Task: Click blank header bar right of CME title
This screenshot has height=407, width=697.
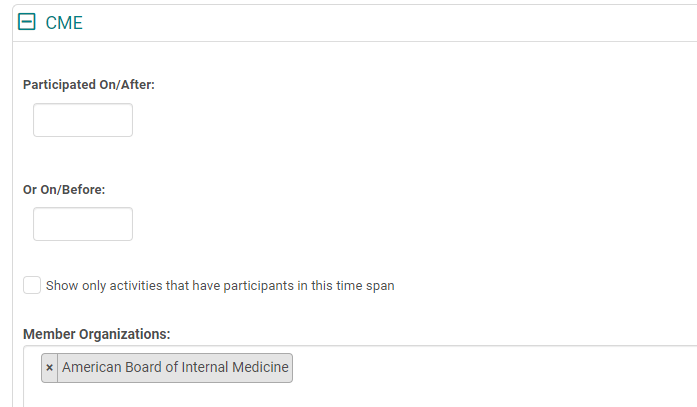Action: click(x=400, y=23)
